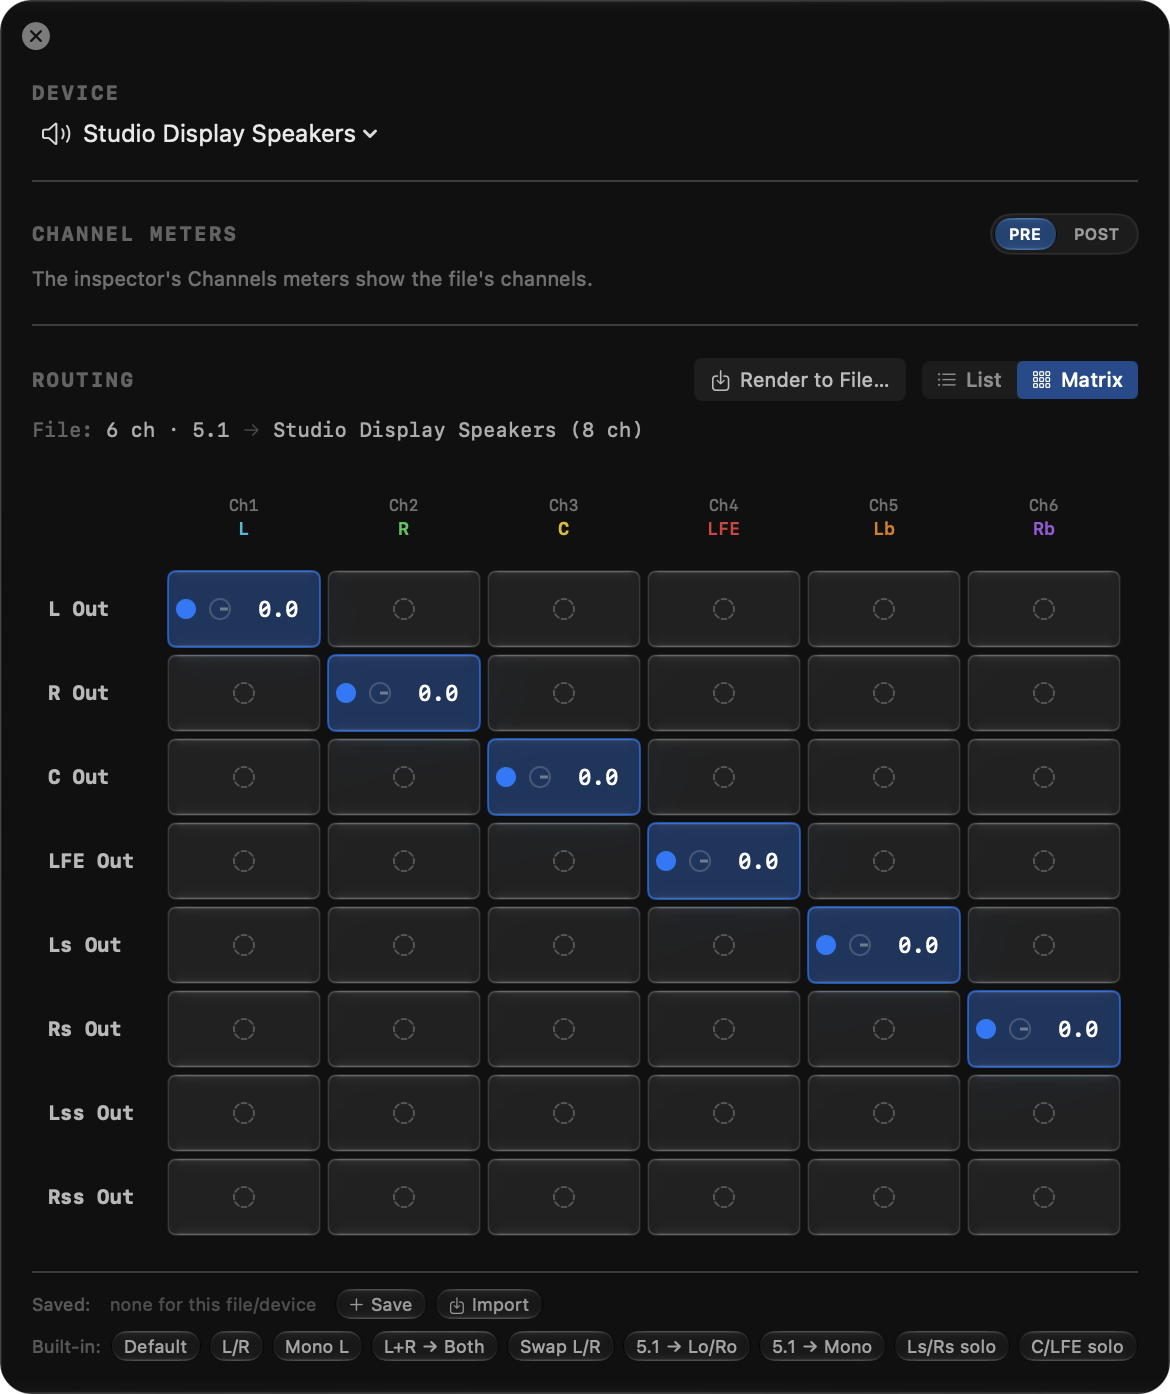1170x1394 pixels.
Task: Click the 0.0 gain value in Rs Out row
Action: (x=1078, y=1029)
